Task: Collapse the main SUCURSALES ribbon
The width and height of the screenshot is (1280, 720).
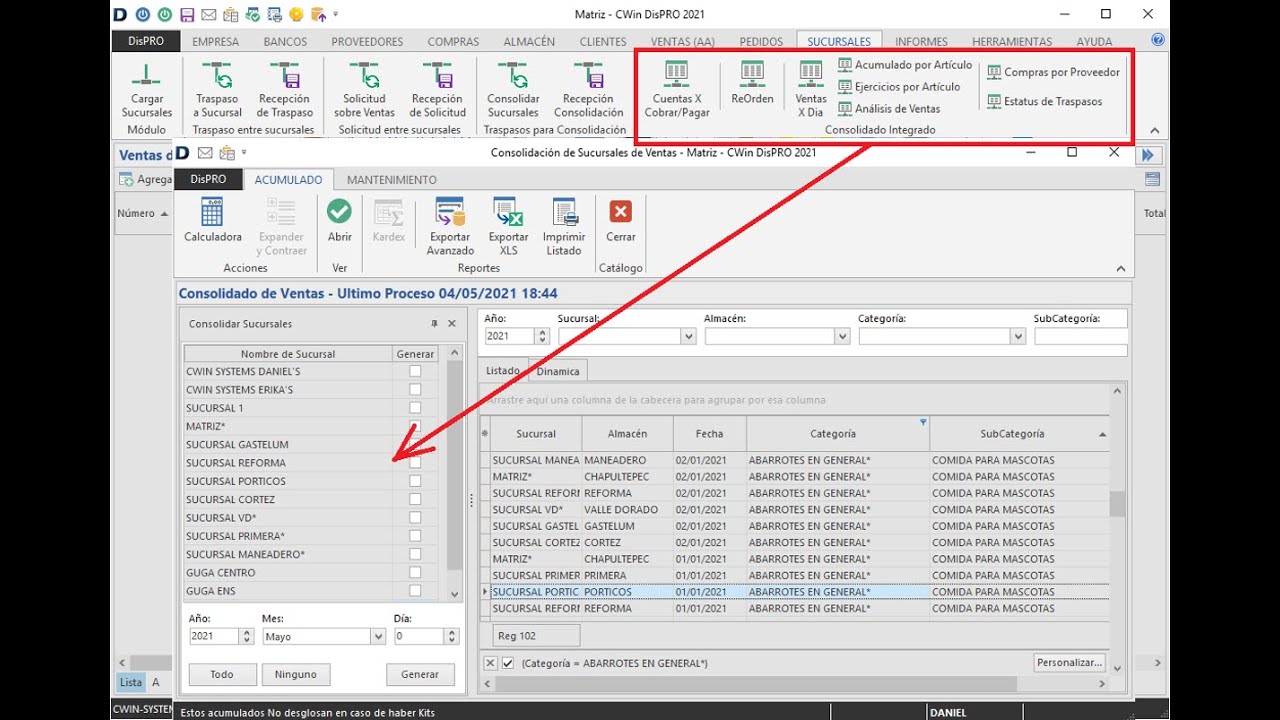Action: click(1154, 130)
